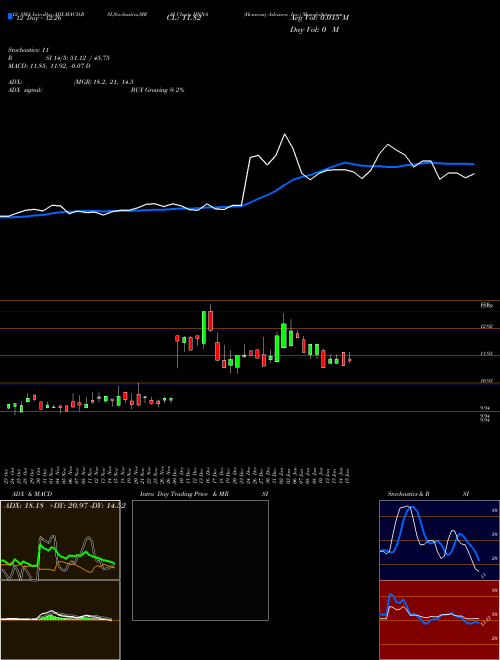Click the 'ADX signal:' label
Viewport: 500px width, 660px height.
[x=25, y=90]
